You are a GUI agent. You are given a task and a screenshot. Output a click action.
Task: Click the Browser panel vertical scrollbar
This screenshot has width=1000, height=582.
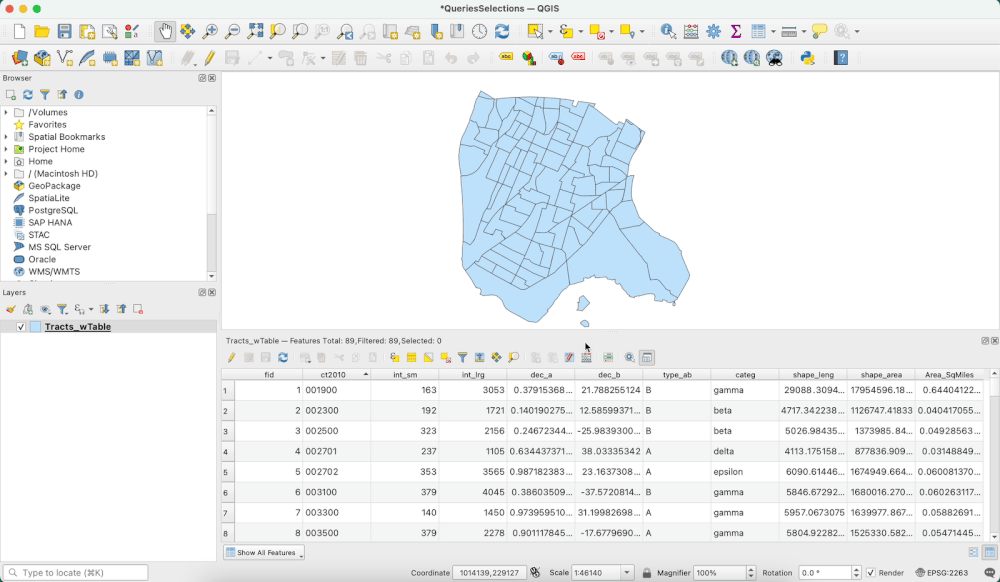point(211,194)
